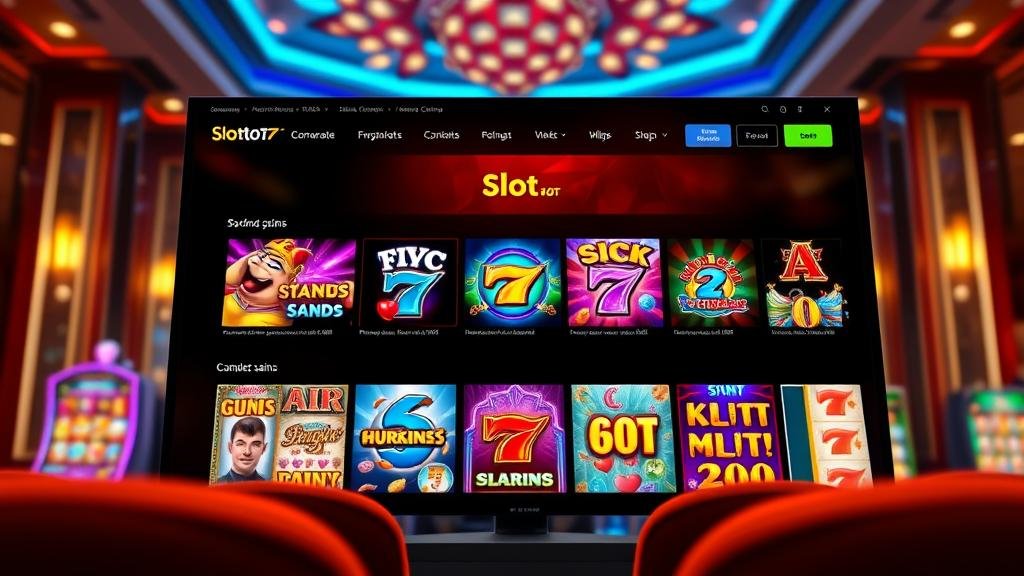
Task: Open the Sick 7 slot game
Action: point(614,282)
